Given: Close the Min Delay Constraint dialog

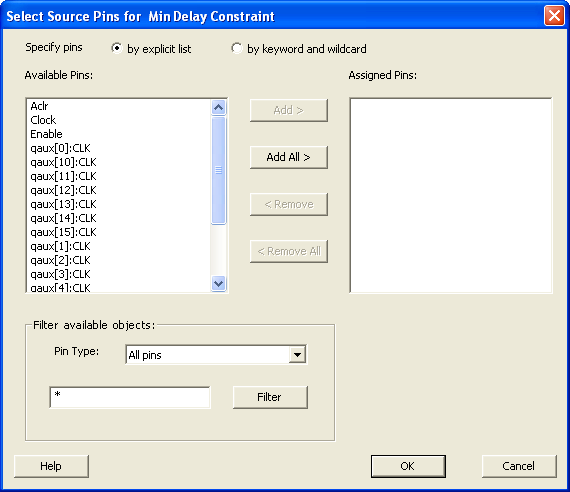Looking at the screenshot, I should click(x=554, y=16).
